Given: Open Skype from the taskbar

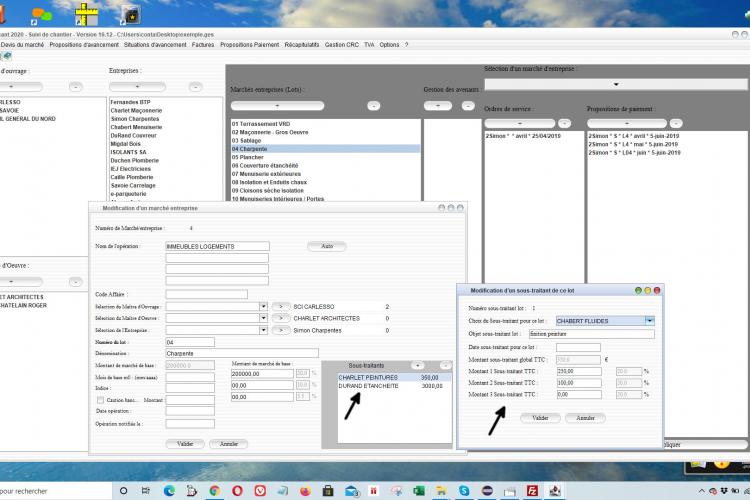Looking at the screenshot, I should point(464,491).
